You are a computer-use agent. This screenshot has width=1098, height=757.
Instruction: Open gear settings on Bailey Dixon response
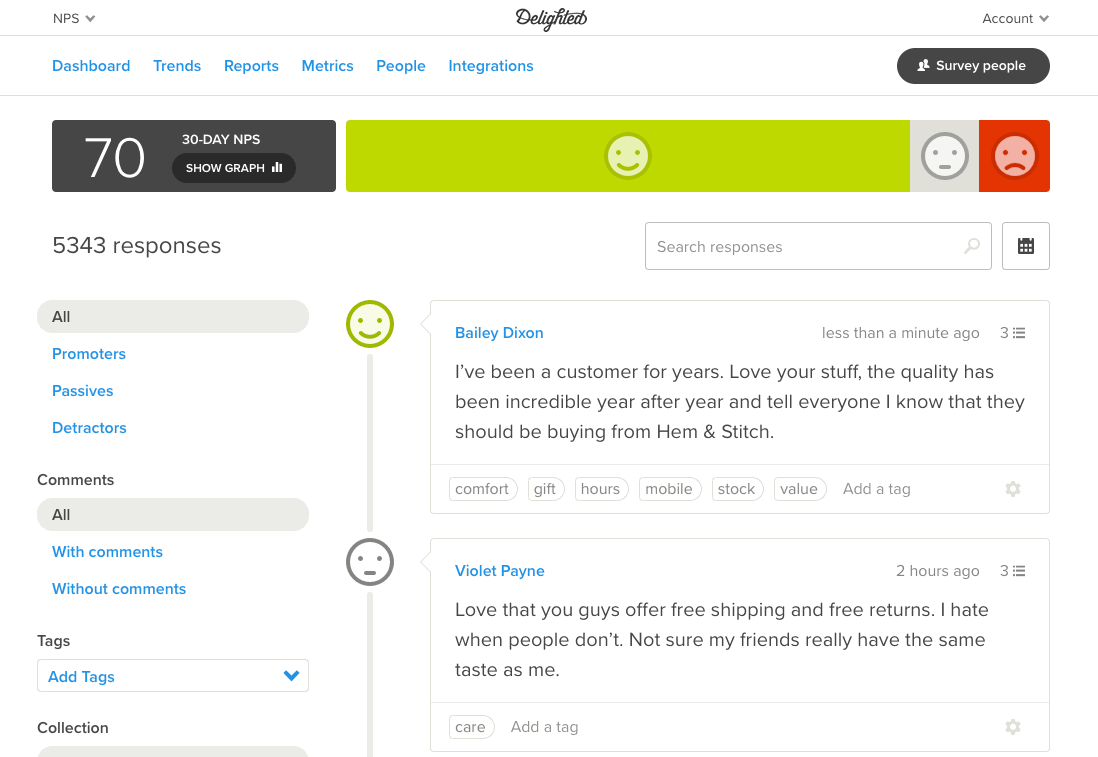click(1013, 489)
